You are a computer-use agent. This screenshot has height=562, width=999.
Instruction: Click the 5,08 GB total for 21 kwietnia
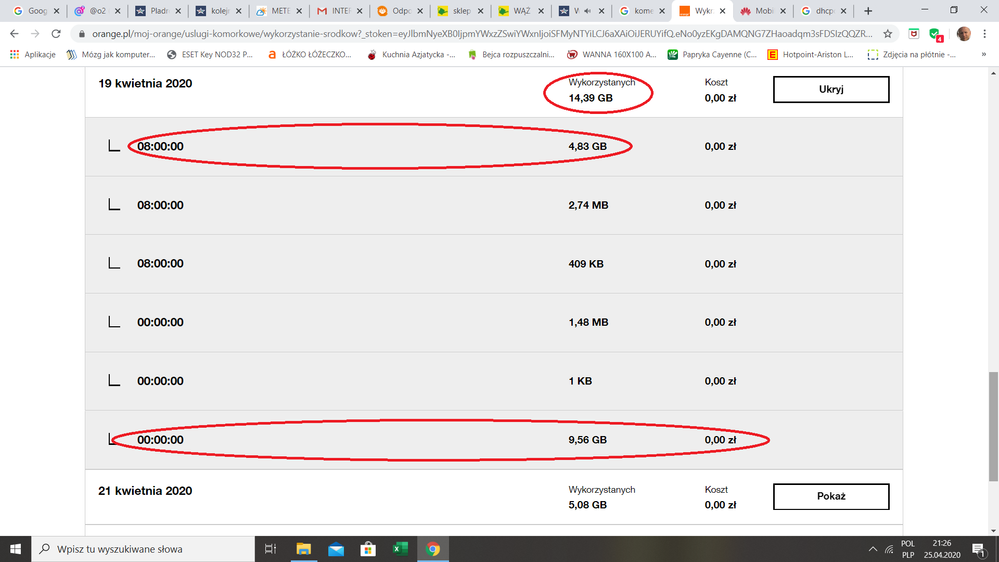(587, 505)
